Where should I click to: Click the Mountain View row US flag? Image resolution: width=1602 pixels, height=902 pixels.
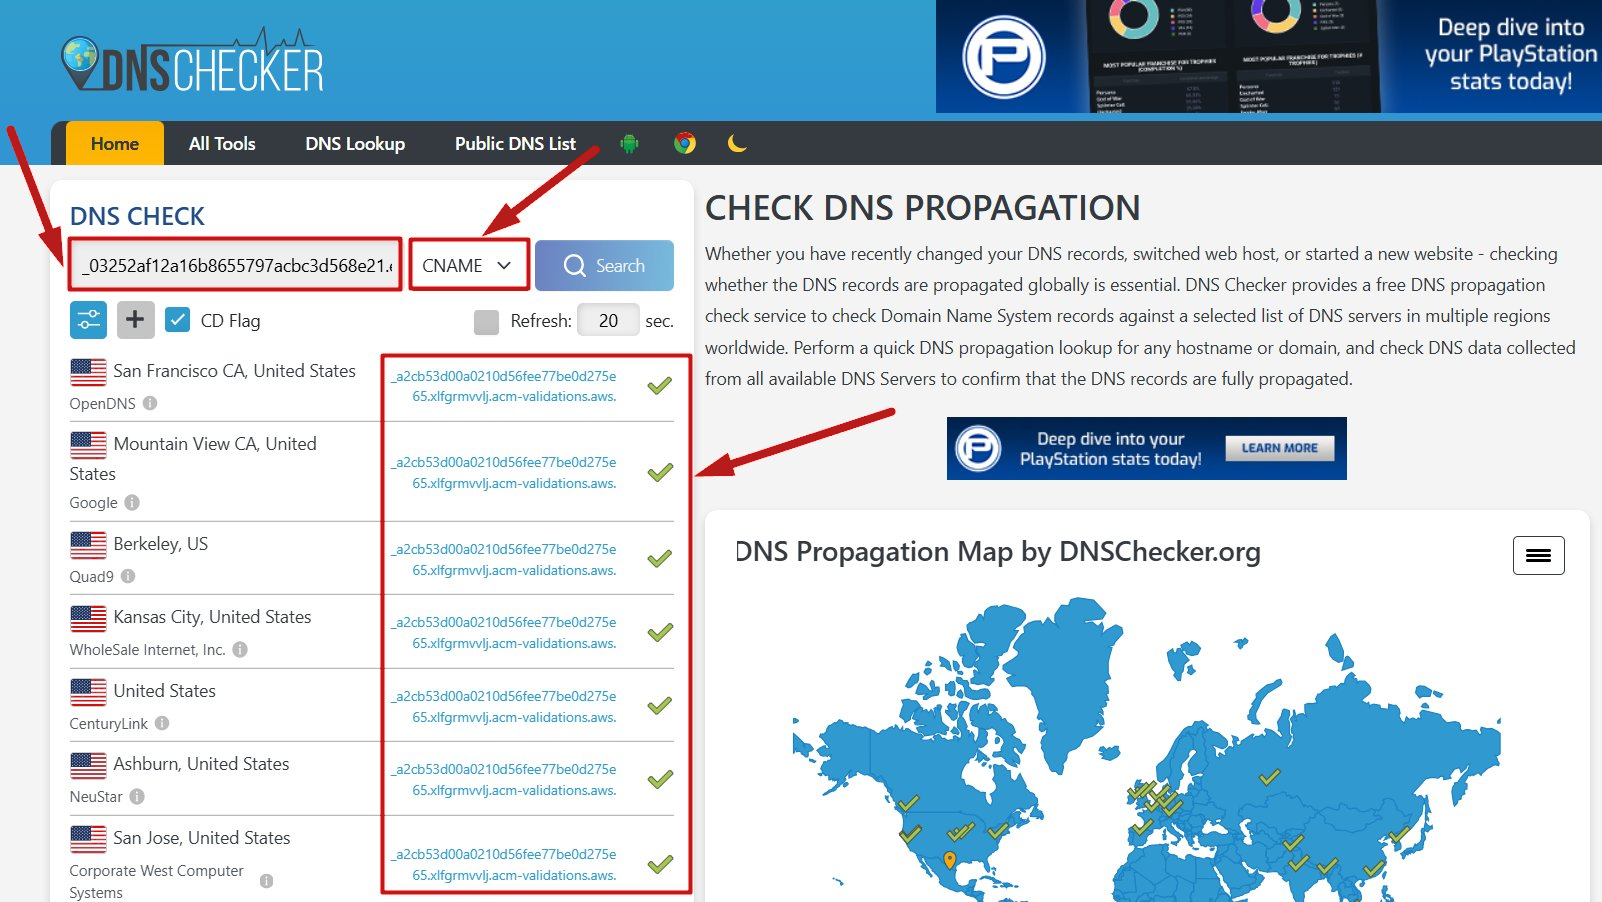[88, 444]
